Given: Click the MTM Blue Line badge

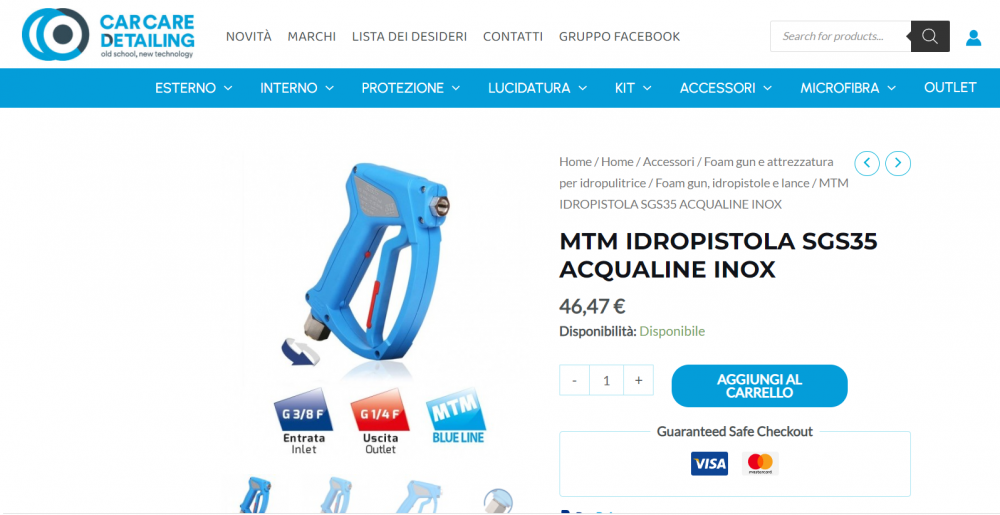Looking at the screenshot, I should point(457,417).
